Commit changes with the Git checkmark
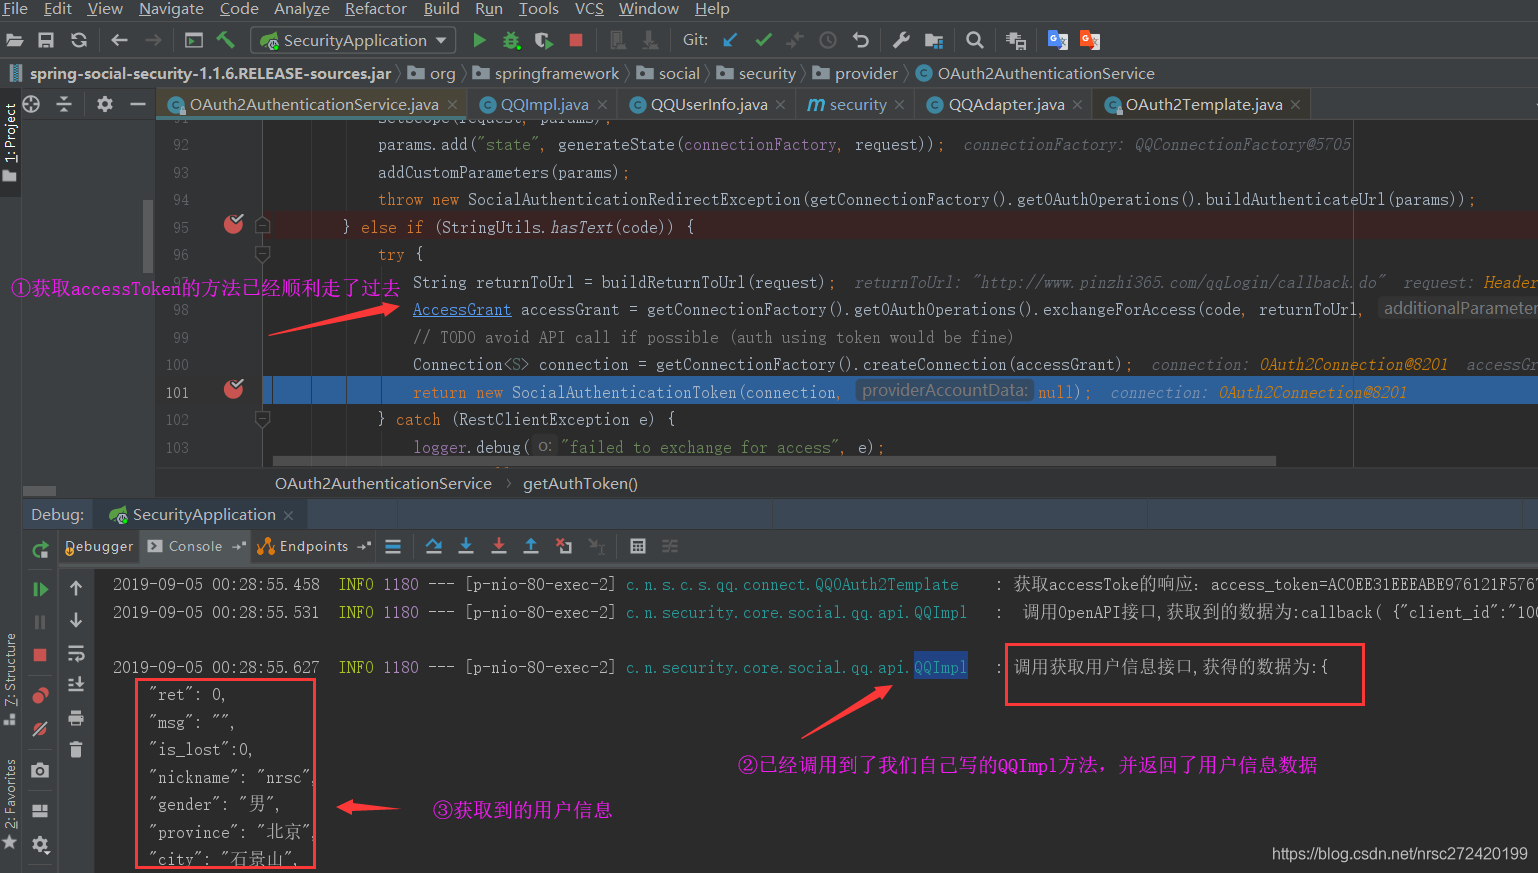 pyautogui.click(x=763, y=40)
